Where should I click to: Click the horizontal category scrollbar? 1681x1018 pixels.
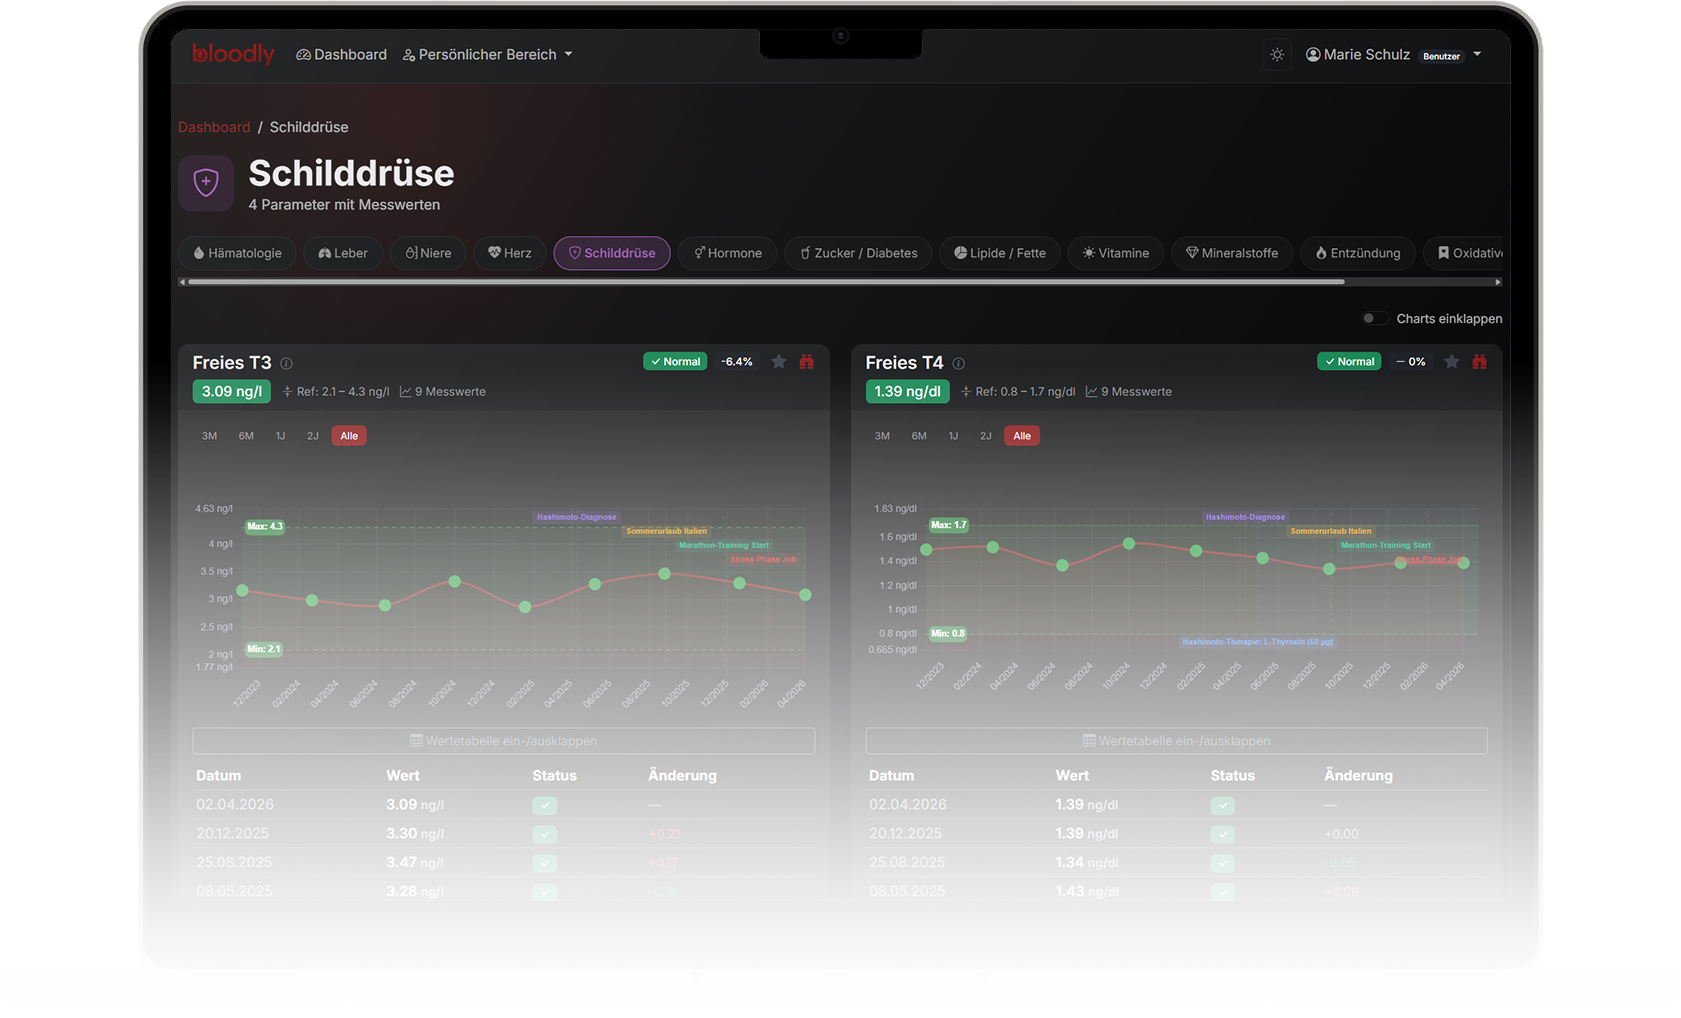coord(766,282)
